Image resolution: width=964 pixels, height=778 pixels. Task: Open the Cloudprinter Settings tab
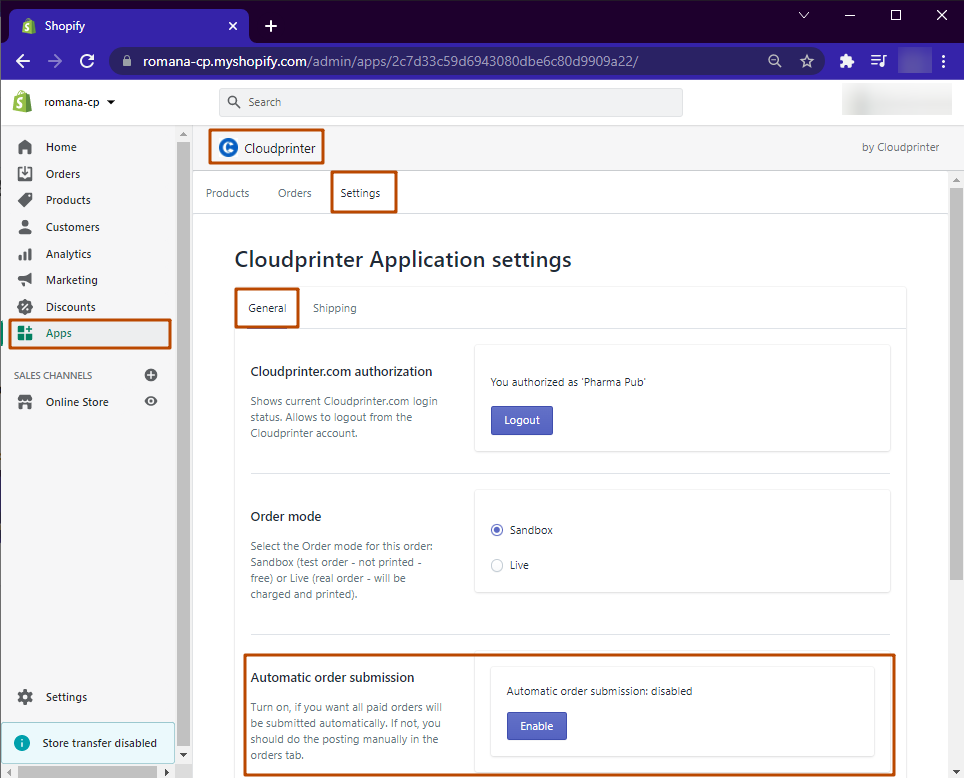(360, 193)
